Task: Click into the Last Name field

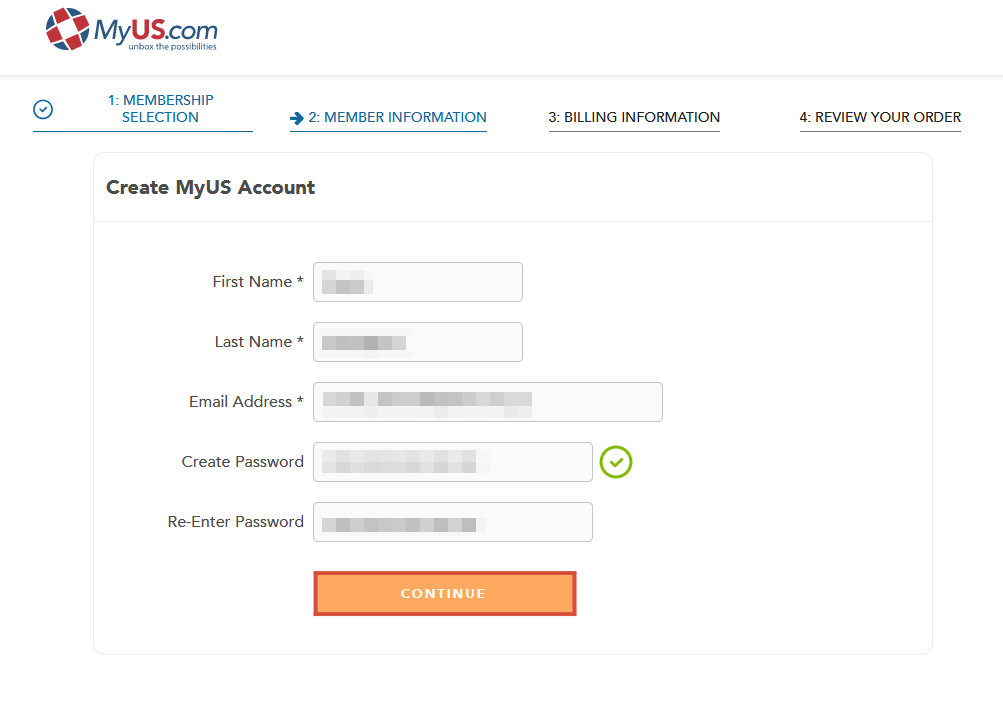Action: tap(418, 342)
